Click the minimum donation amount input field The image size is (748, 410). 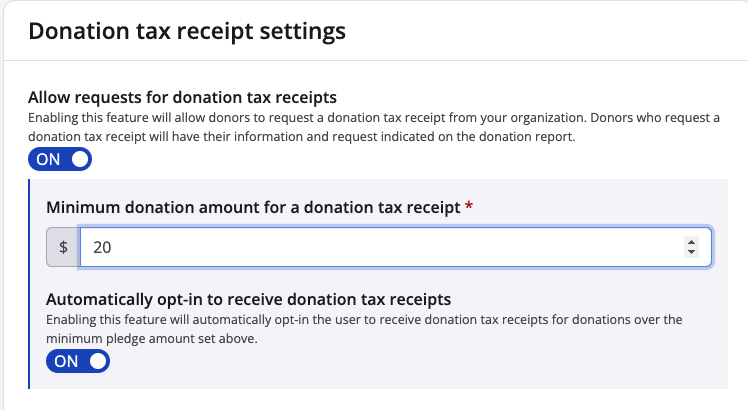380,247
